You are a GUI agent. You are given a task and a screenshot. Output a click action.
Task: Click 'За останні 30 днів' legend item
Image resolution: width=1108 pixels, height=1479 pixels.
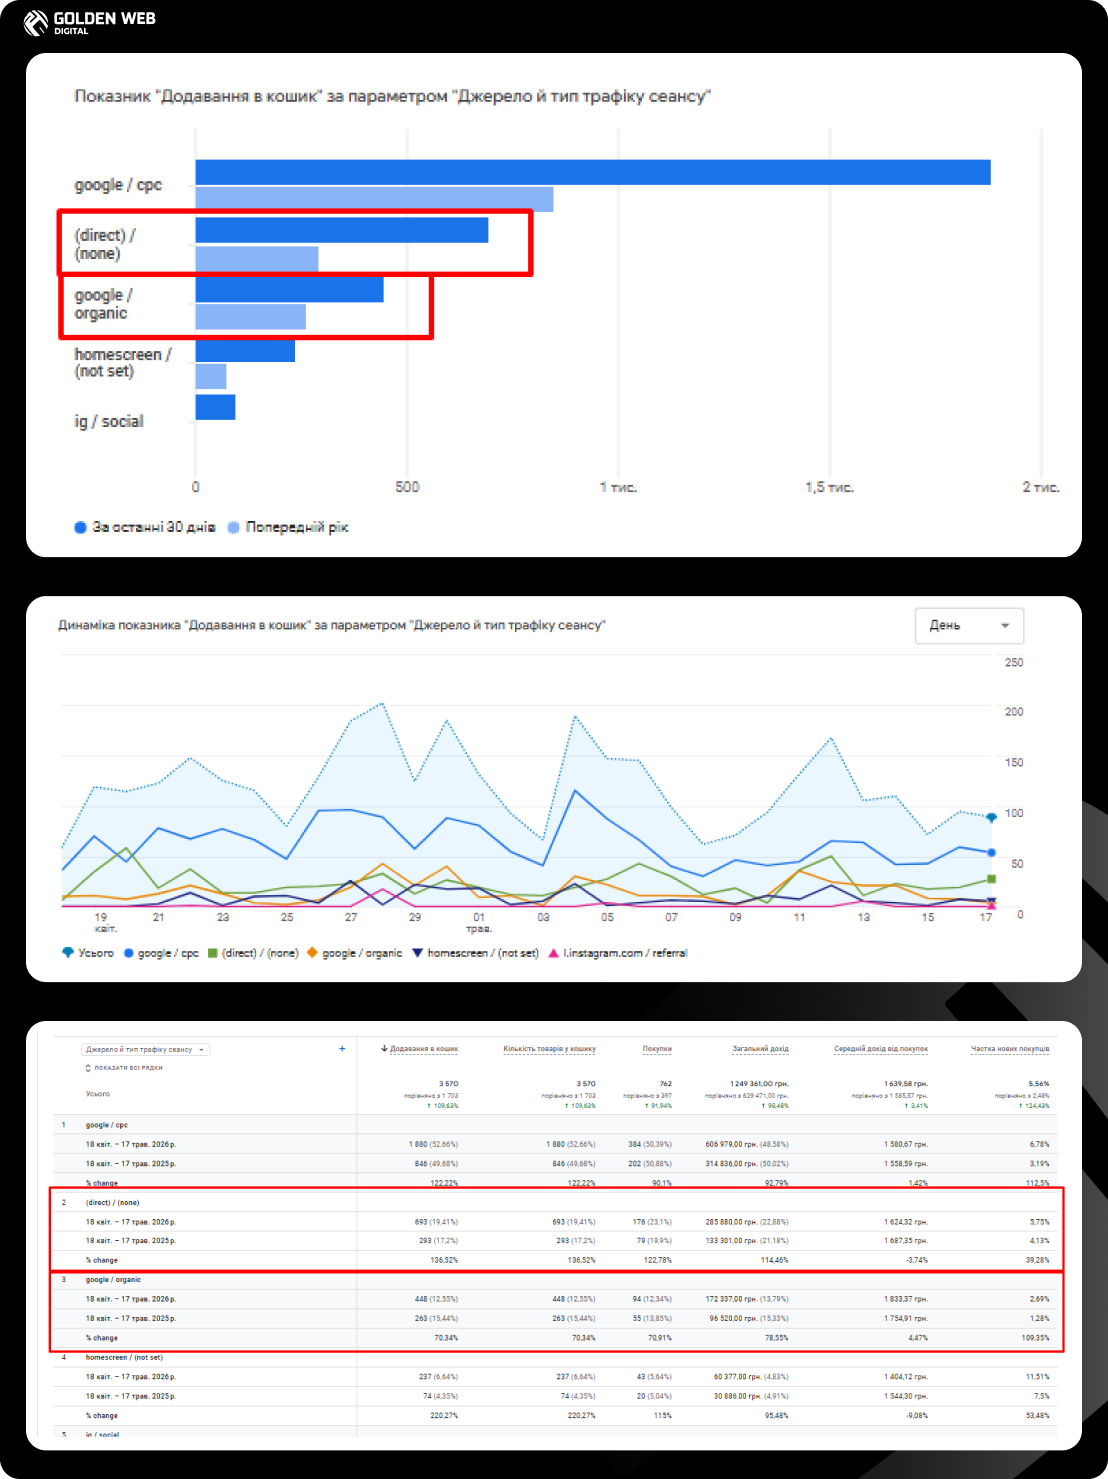(145, 527)
